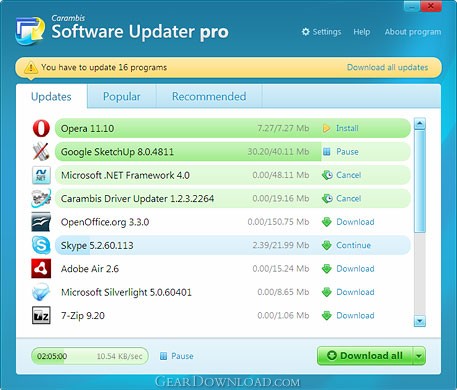Click the Adobe Air icon
Viewport: 457px width, 390px height.
(x=41, y=269)
